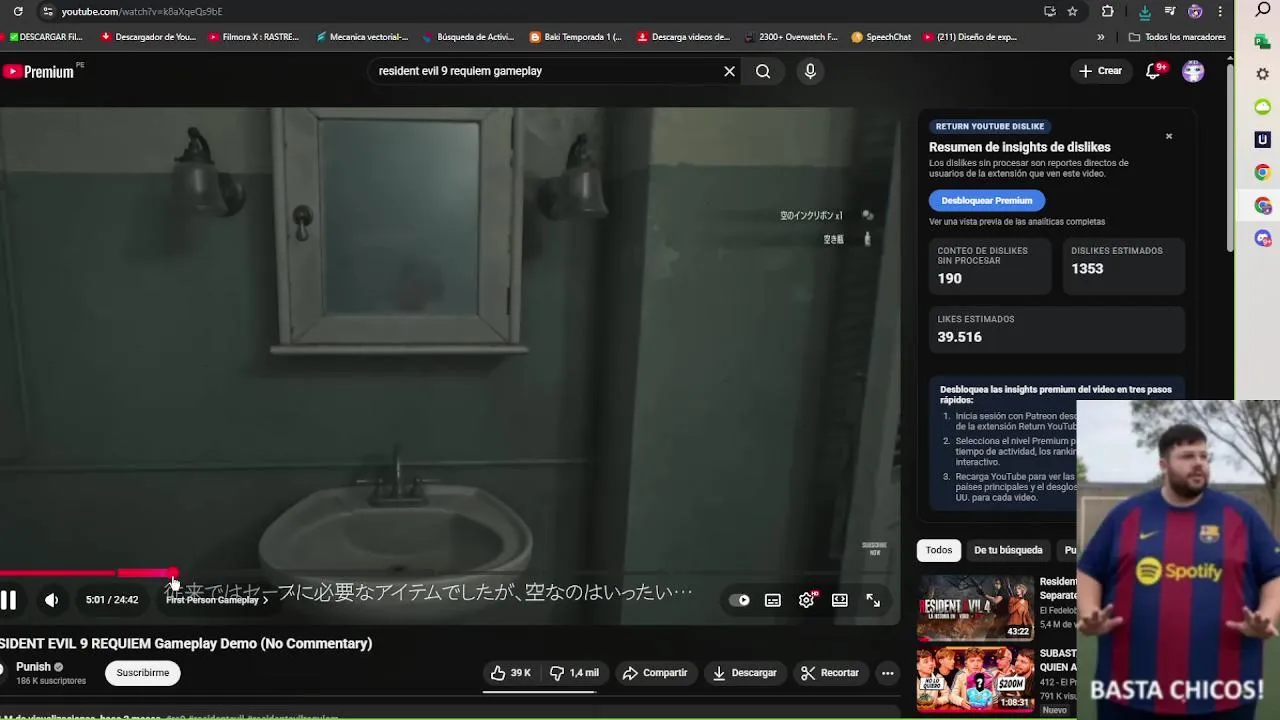Open Descargador de You... bookmark
Image resolution: width=1280 pixels, height=720 pixels.
point(148,37)
